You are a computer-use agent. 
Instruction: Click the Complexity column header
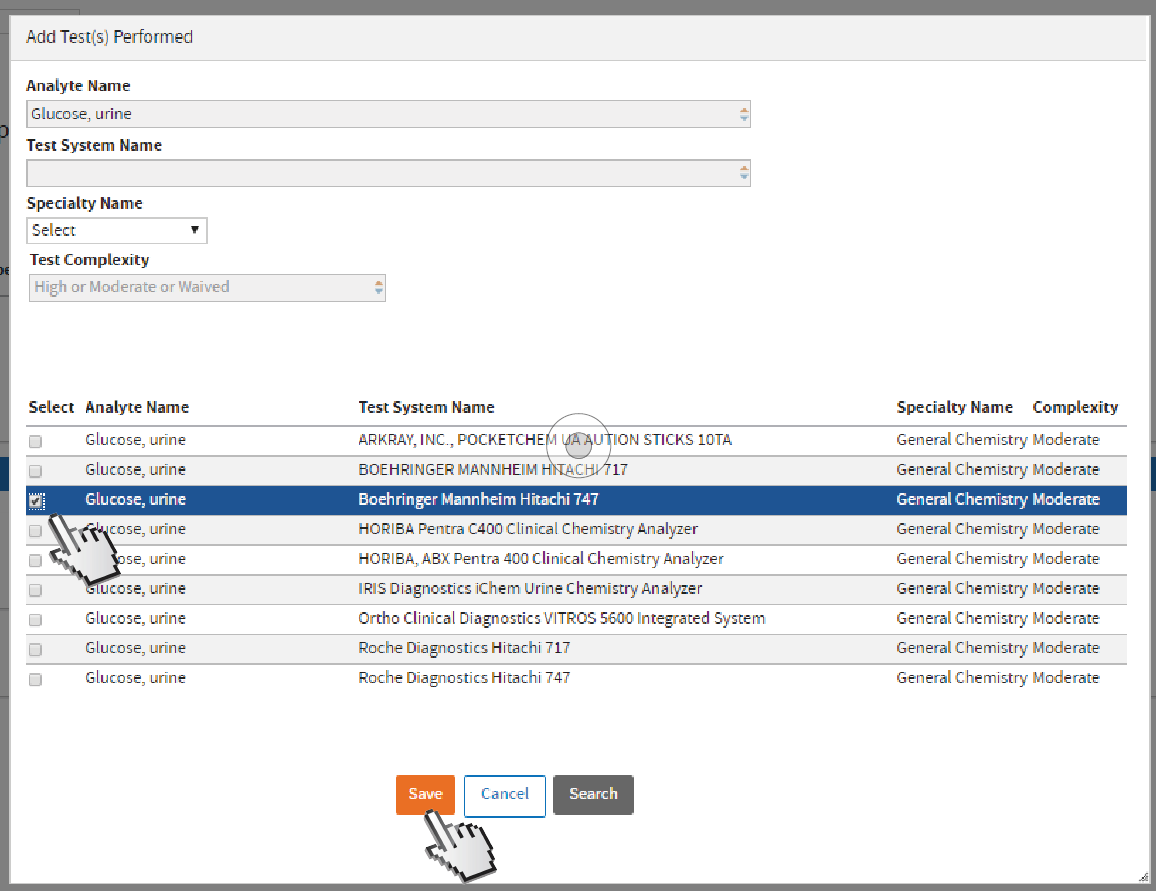[1075, 407]
